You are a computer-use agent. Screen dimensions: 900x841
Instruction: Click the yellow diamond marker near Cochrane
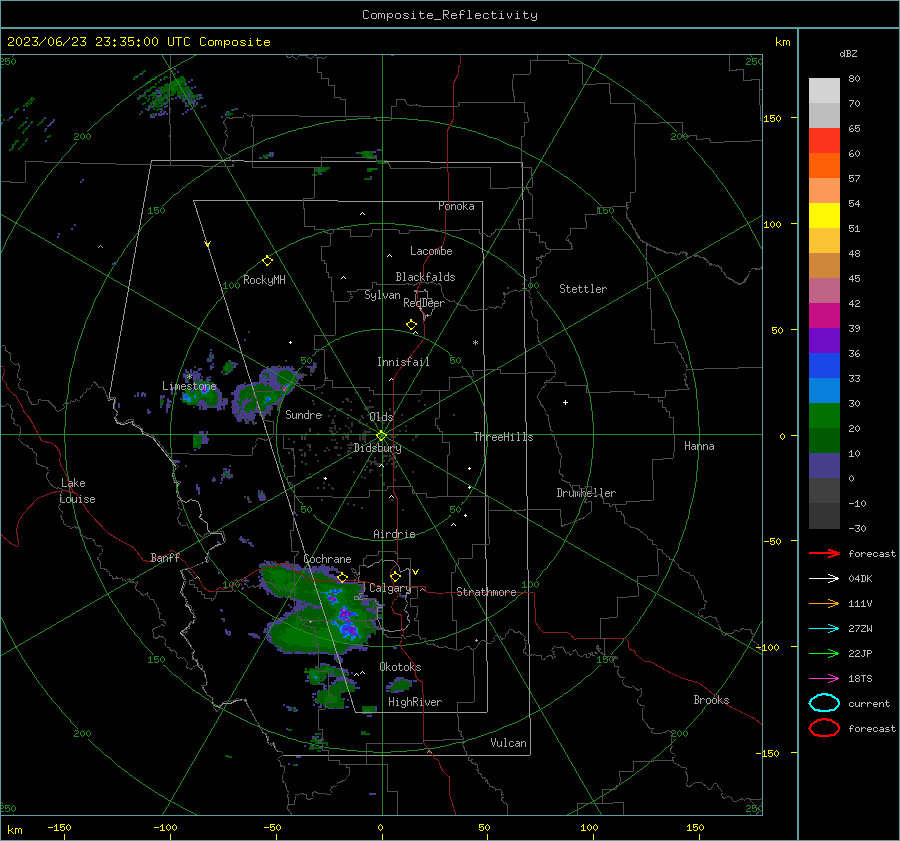tap(343, 577)
